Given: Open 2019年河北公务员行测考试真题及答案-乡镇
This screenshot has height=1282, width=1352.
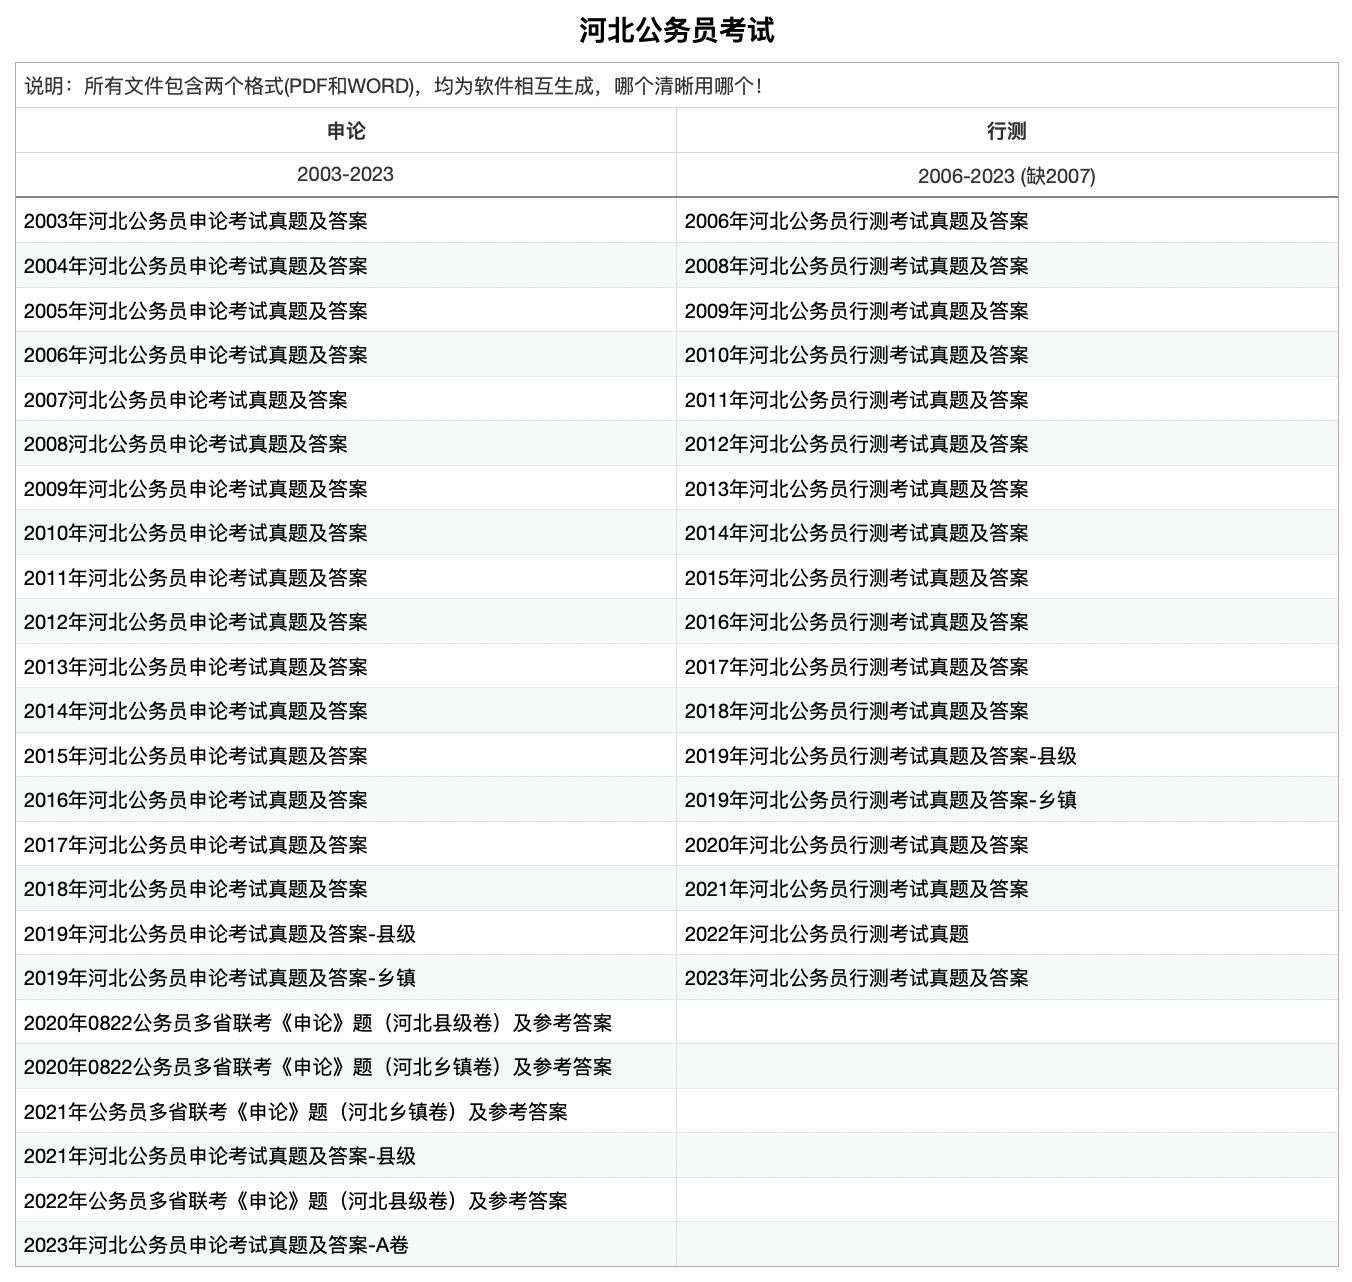Looking at the screenshot, I should pyautogui.click(x=880, y=800).
